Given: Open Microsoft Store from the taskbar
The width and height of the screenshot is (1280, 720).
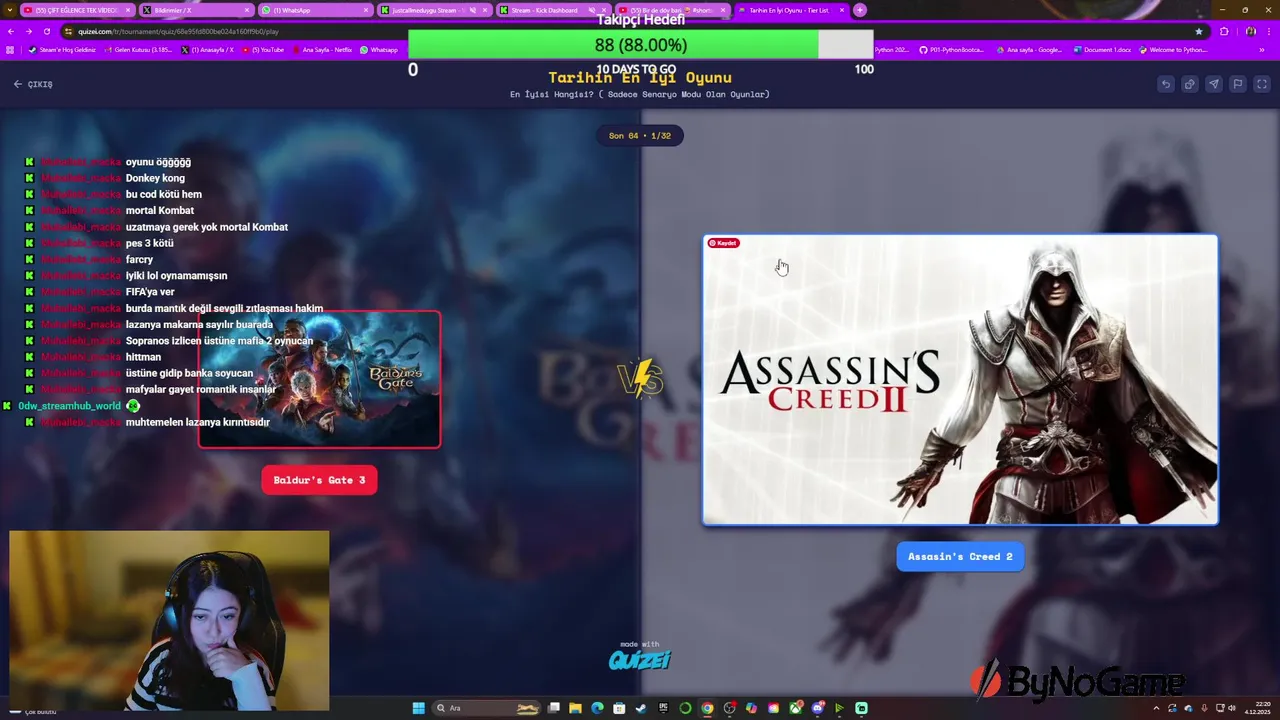Looking at the screenshot, I should click(619, 708).
